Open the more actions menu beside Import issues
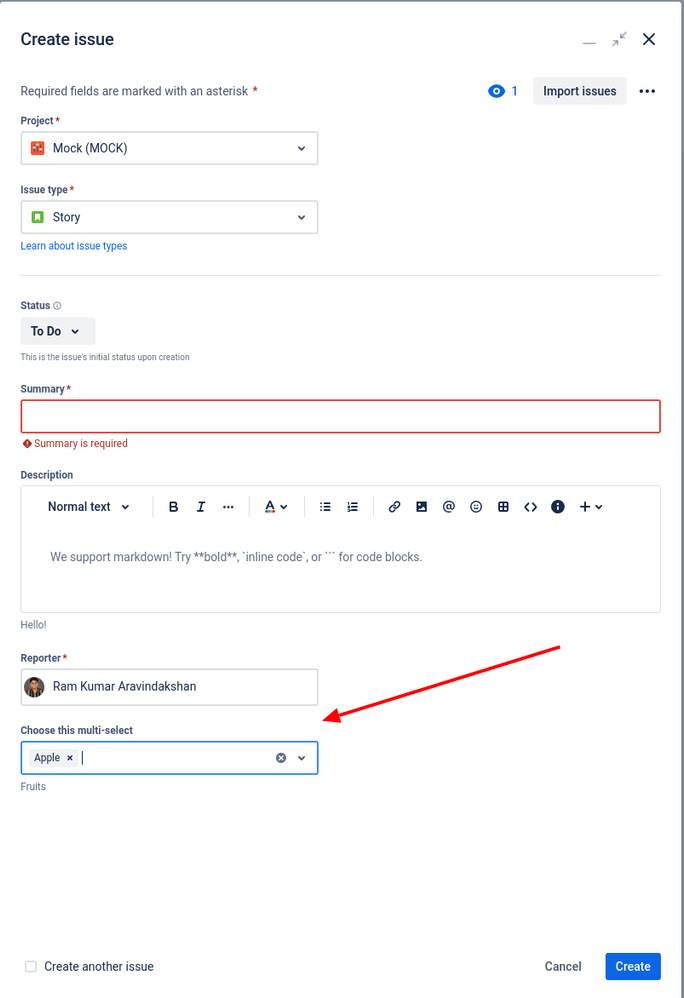The width and height of the screenshot is (684, 998). 647,91
